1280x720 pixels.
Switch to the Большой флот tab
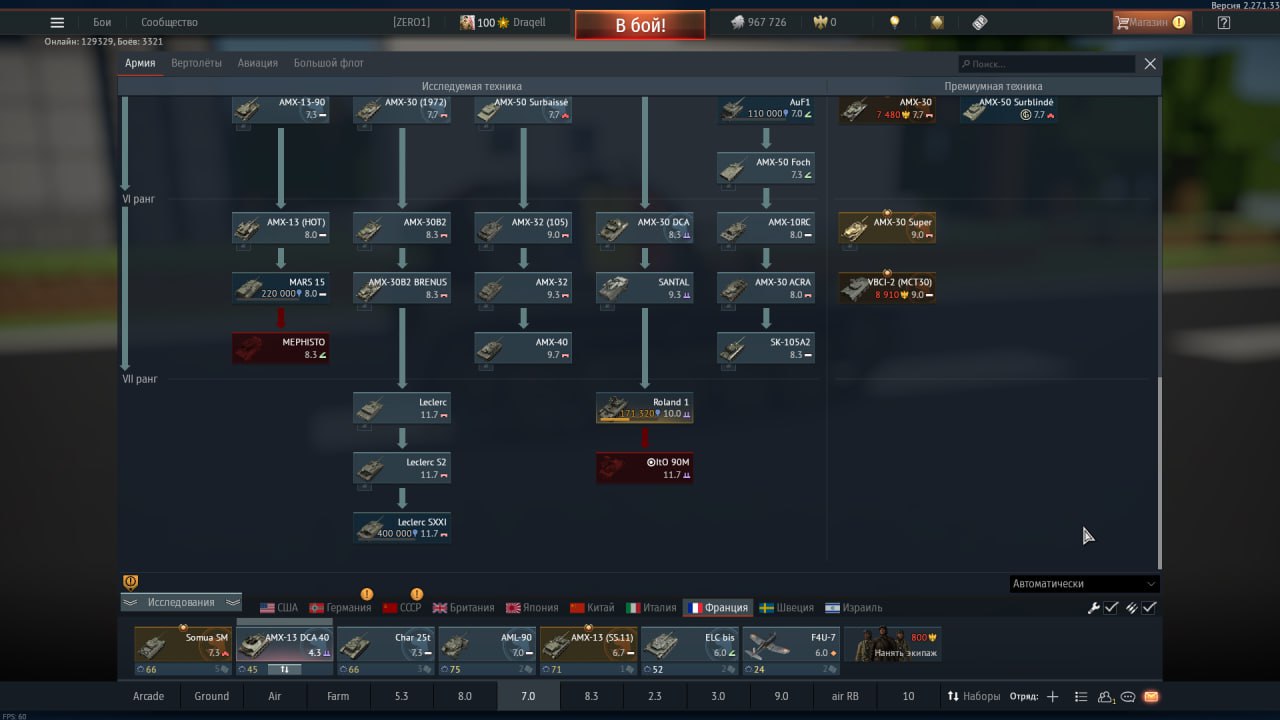[x=329, y=63]
